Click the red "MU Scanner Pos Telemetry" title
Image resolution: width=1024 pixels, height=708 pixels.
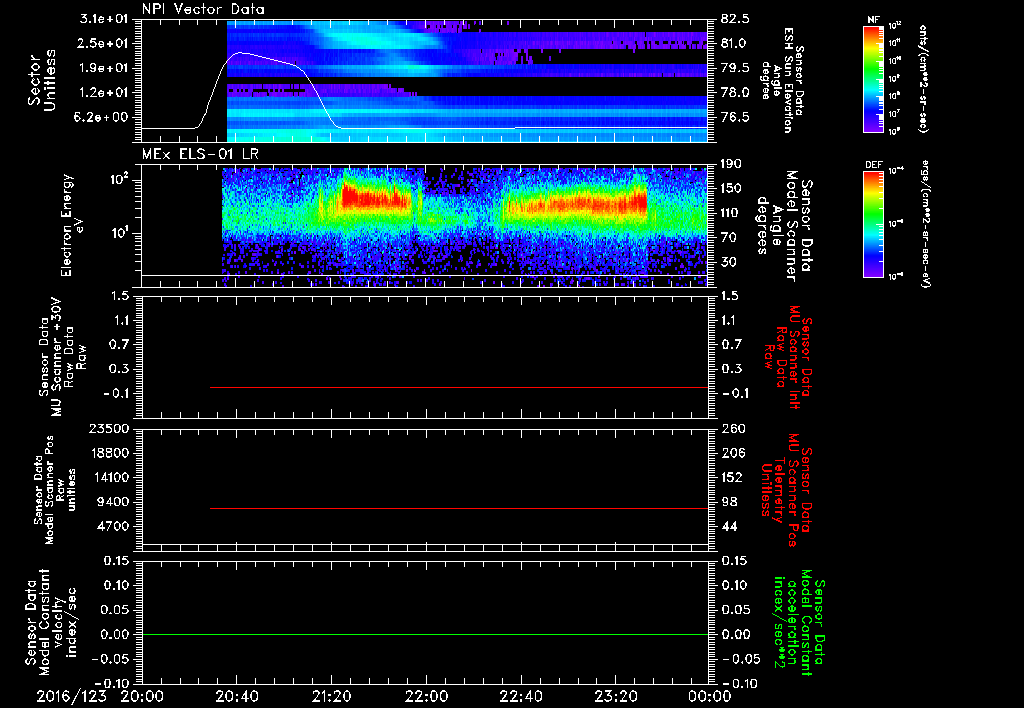point(786,490)
